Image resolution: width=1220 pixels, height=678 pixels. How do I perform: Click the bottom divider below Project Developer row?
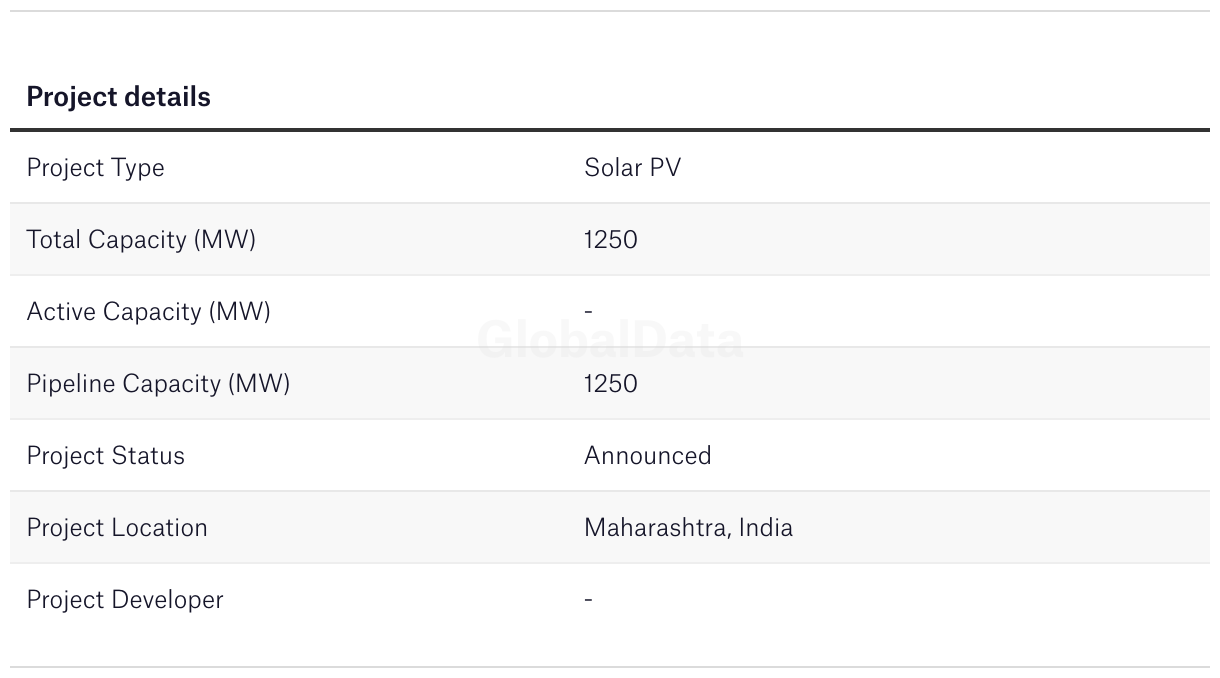[x=610, y=667]
